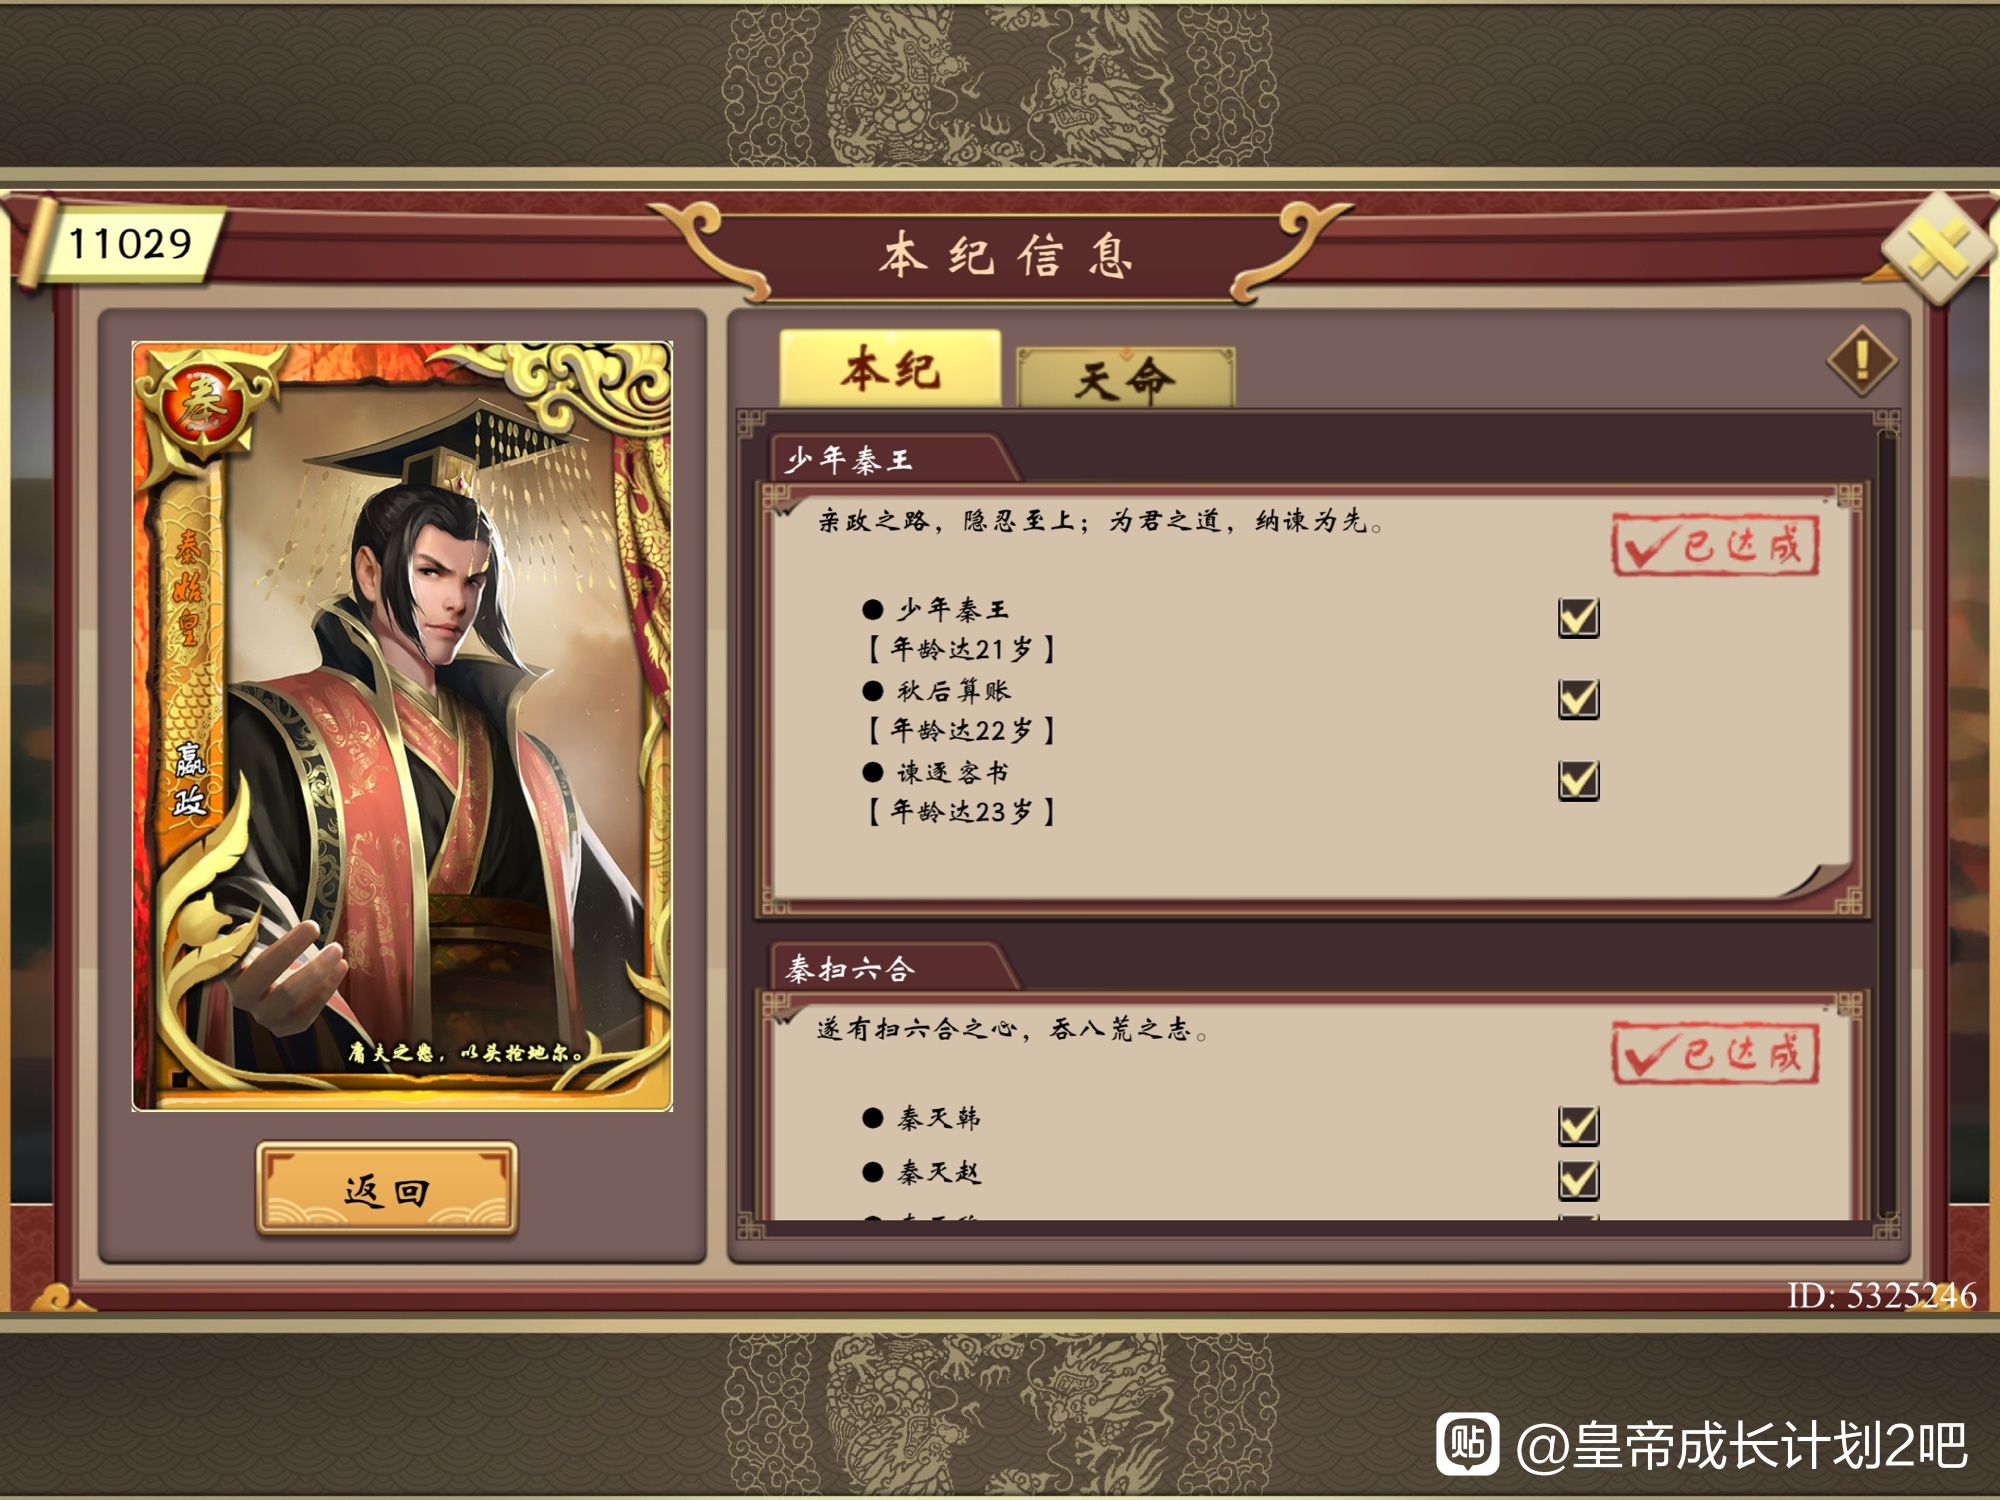Select the 秦灭赵 bullet objective
Screen dimensions: 2000x1500
[x=922, y=1172]
